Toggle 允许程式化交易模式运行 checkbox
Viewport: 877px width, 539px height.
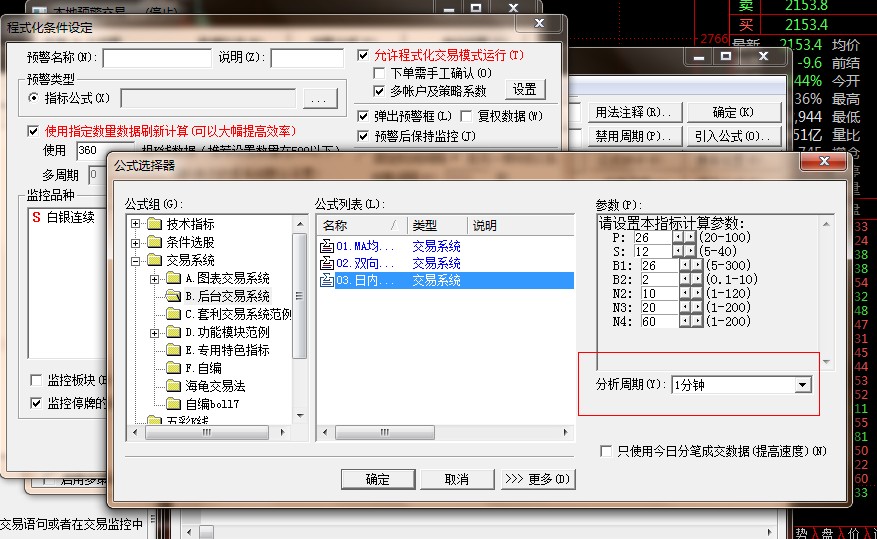363,55
